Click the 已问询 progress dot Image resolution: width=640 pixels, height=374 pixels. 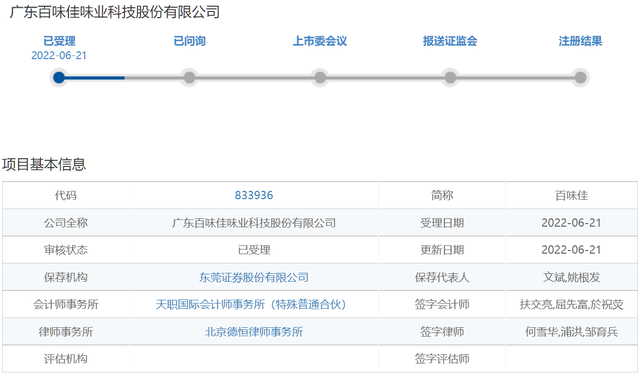pyautogui.click(x=189, y=77)
